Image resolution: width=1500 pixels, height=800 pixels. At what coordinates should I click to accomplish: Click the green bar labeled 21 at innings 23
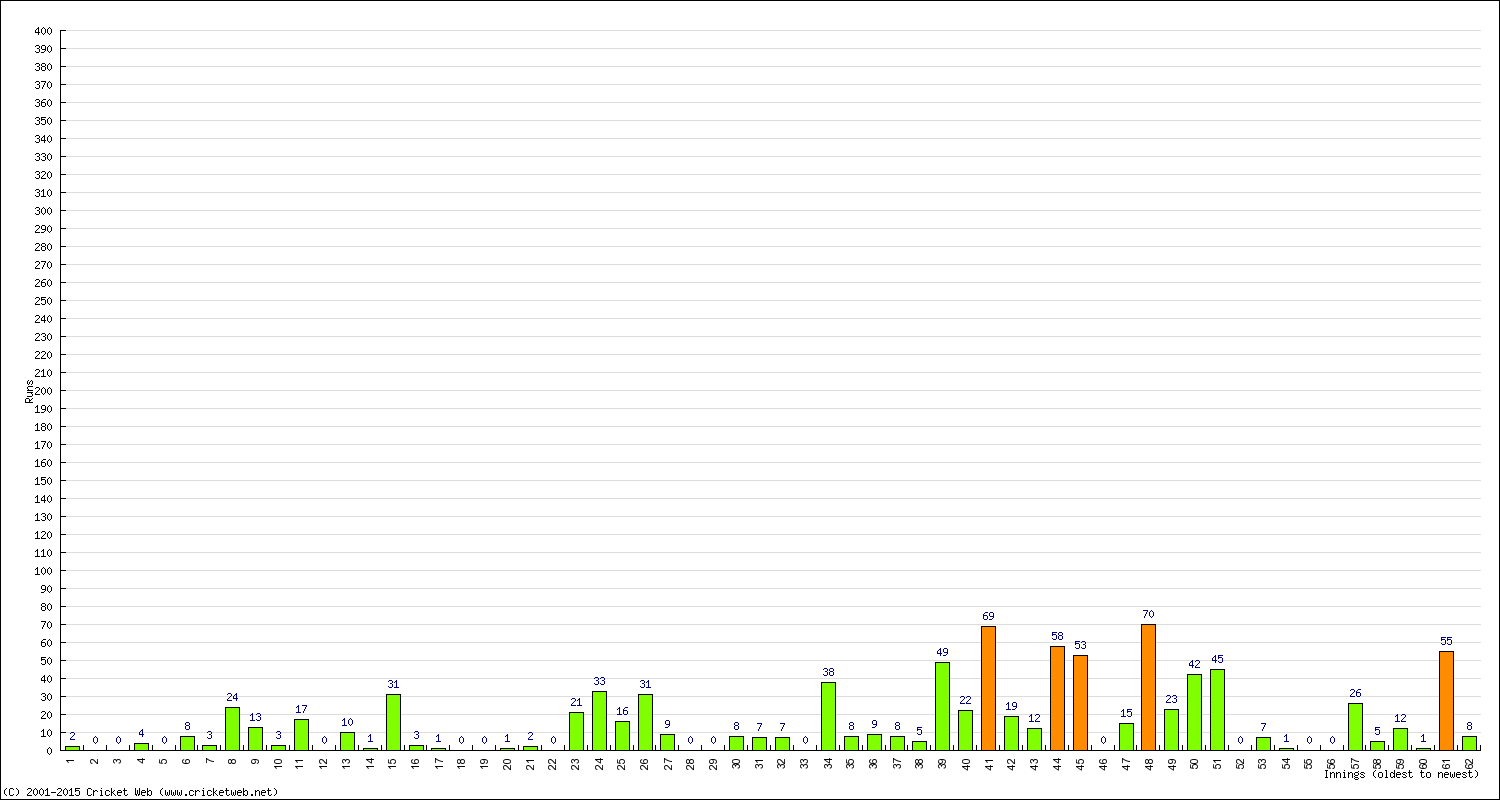coord(576,731)
